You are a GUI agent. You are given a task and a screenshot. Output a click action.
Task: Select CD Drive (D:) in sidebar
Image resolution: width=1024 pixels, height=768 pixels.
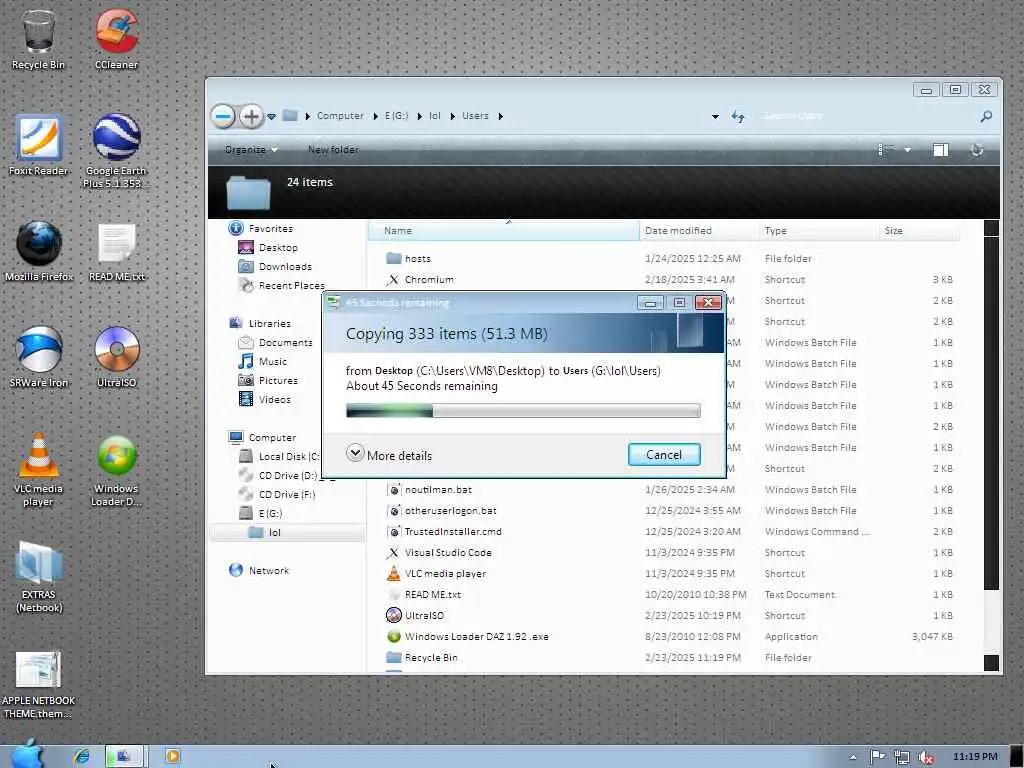278,475
